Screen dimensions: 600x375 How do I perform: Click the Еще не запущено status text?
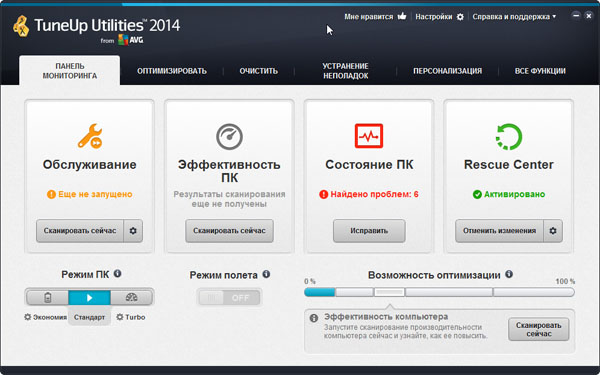(x=95, y=194)
